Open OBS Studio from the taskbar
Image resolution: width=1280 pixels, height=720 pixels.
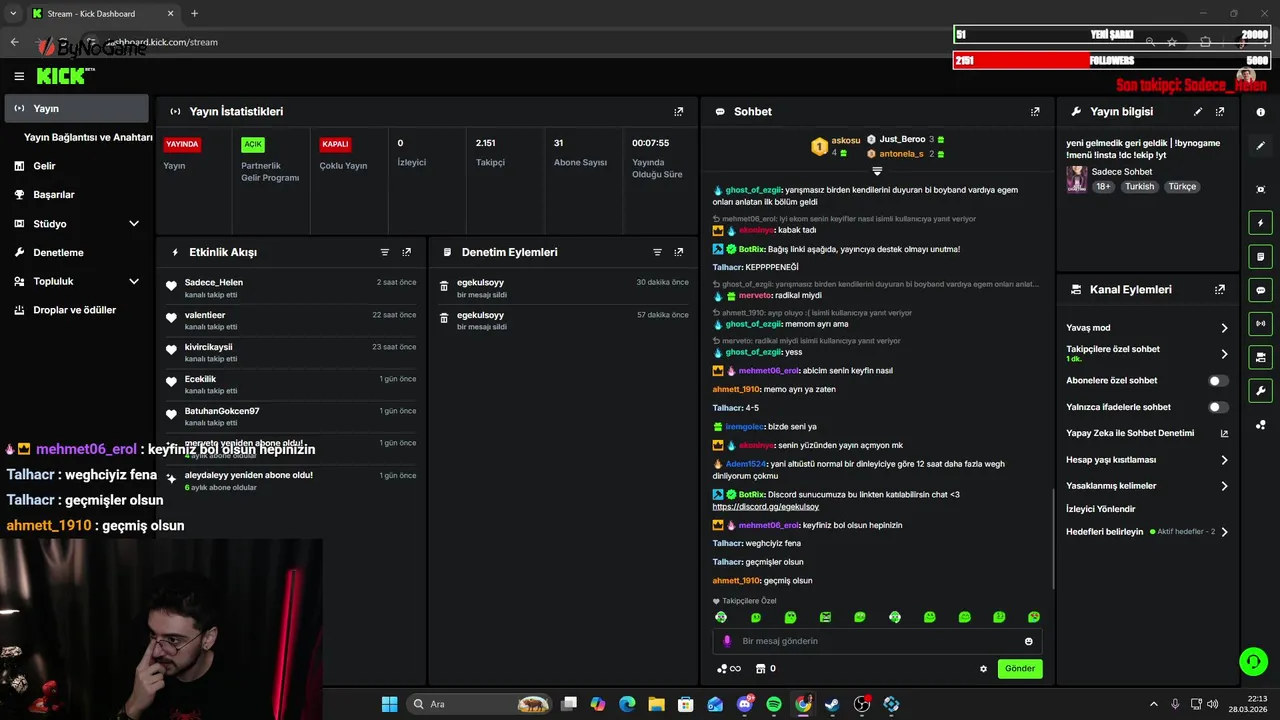pyautogui.click(x=862, y=704)
